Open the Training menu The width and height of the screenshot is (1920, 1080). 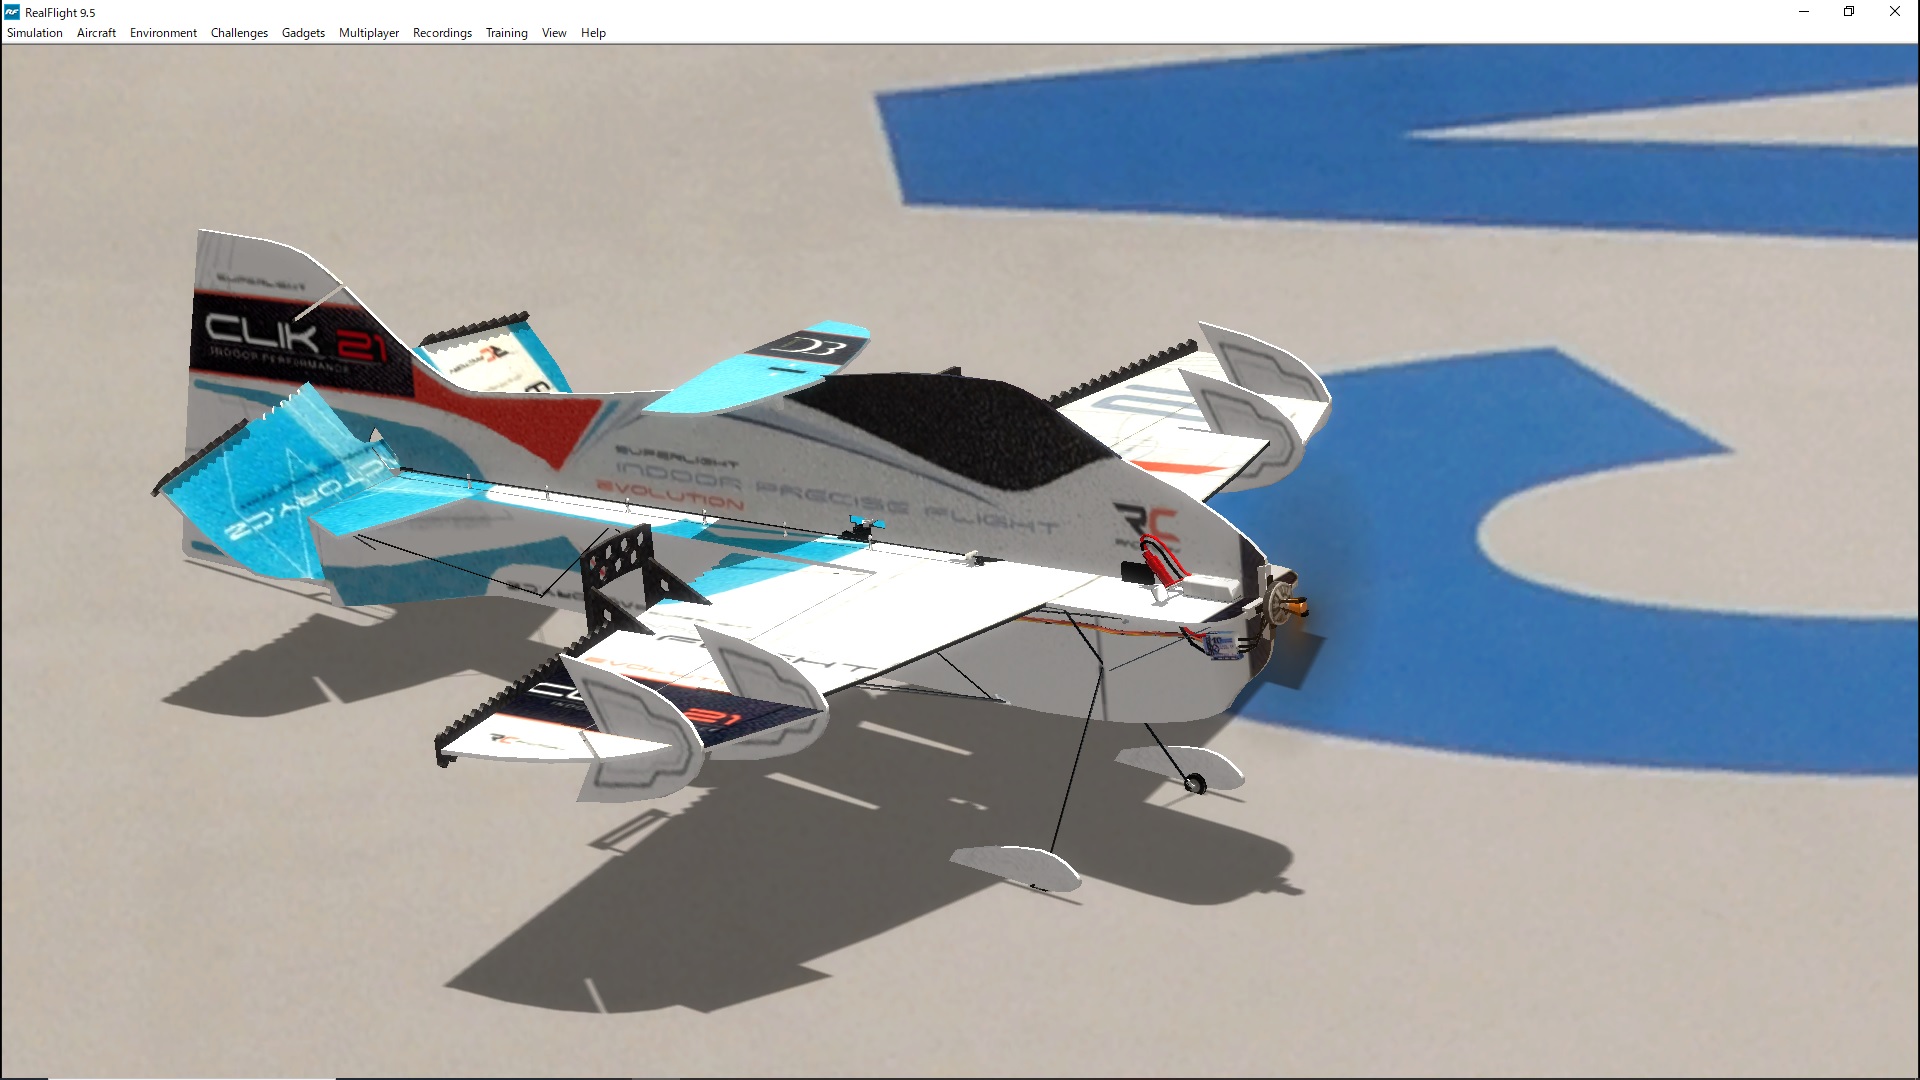pyautogui.click(x=506, y=33)
